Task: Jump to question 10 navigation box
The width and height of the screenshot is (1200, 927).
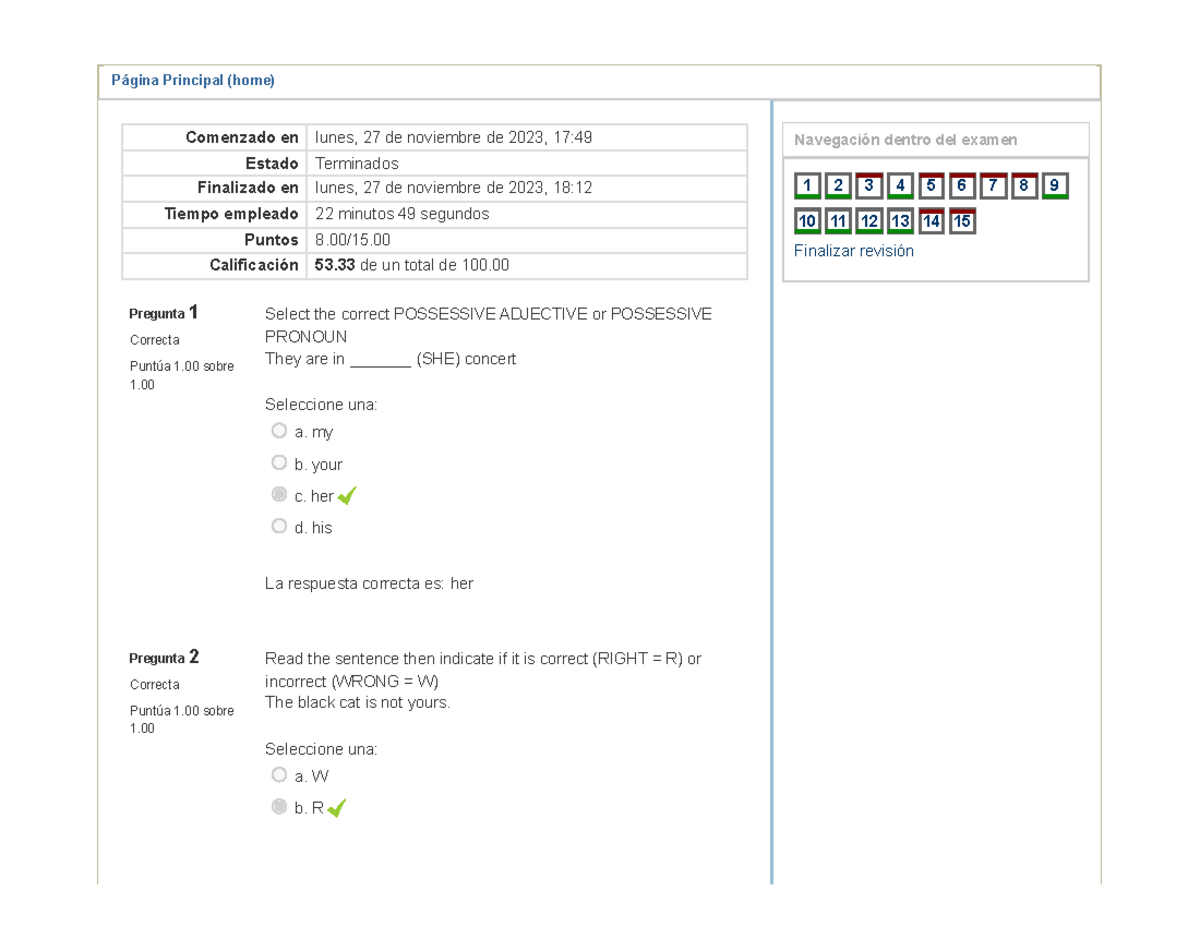Action: [807, 221]
